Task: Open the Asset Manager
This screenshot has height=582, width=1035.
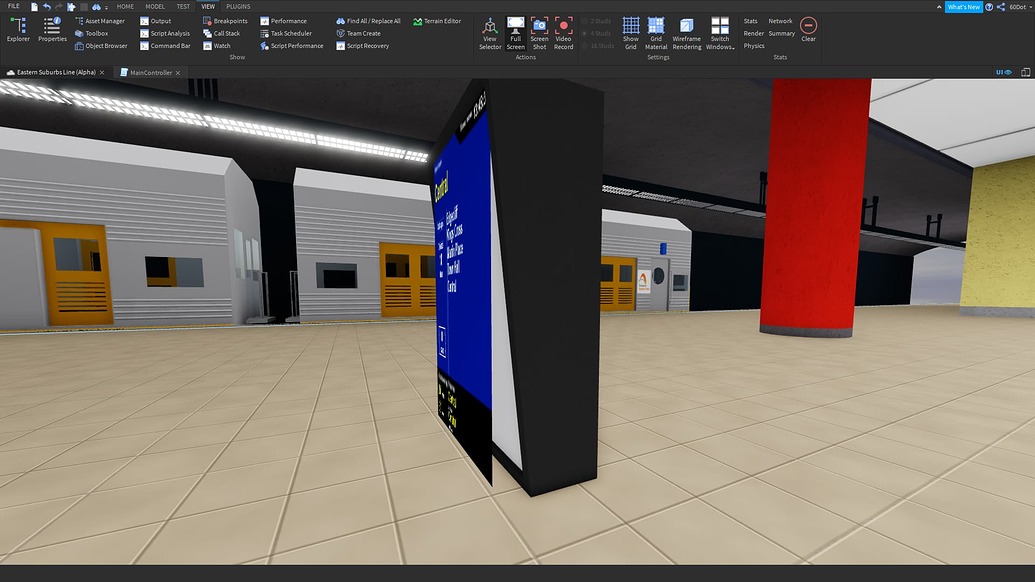Action: 102,20
